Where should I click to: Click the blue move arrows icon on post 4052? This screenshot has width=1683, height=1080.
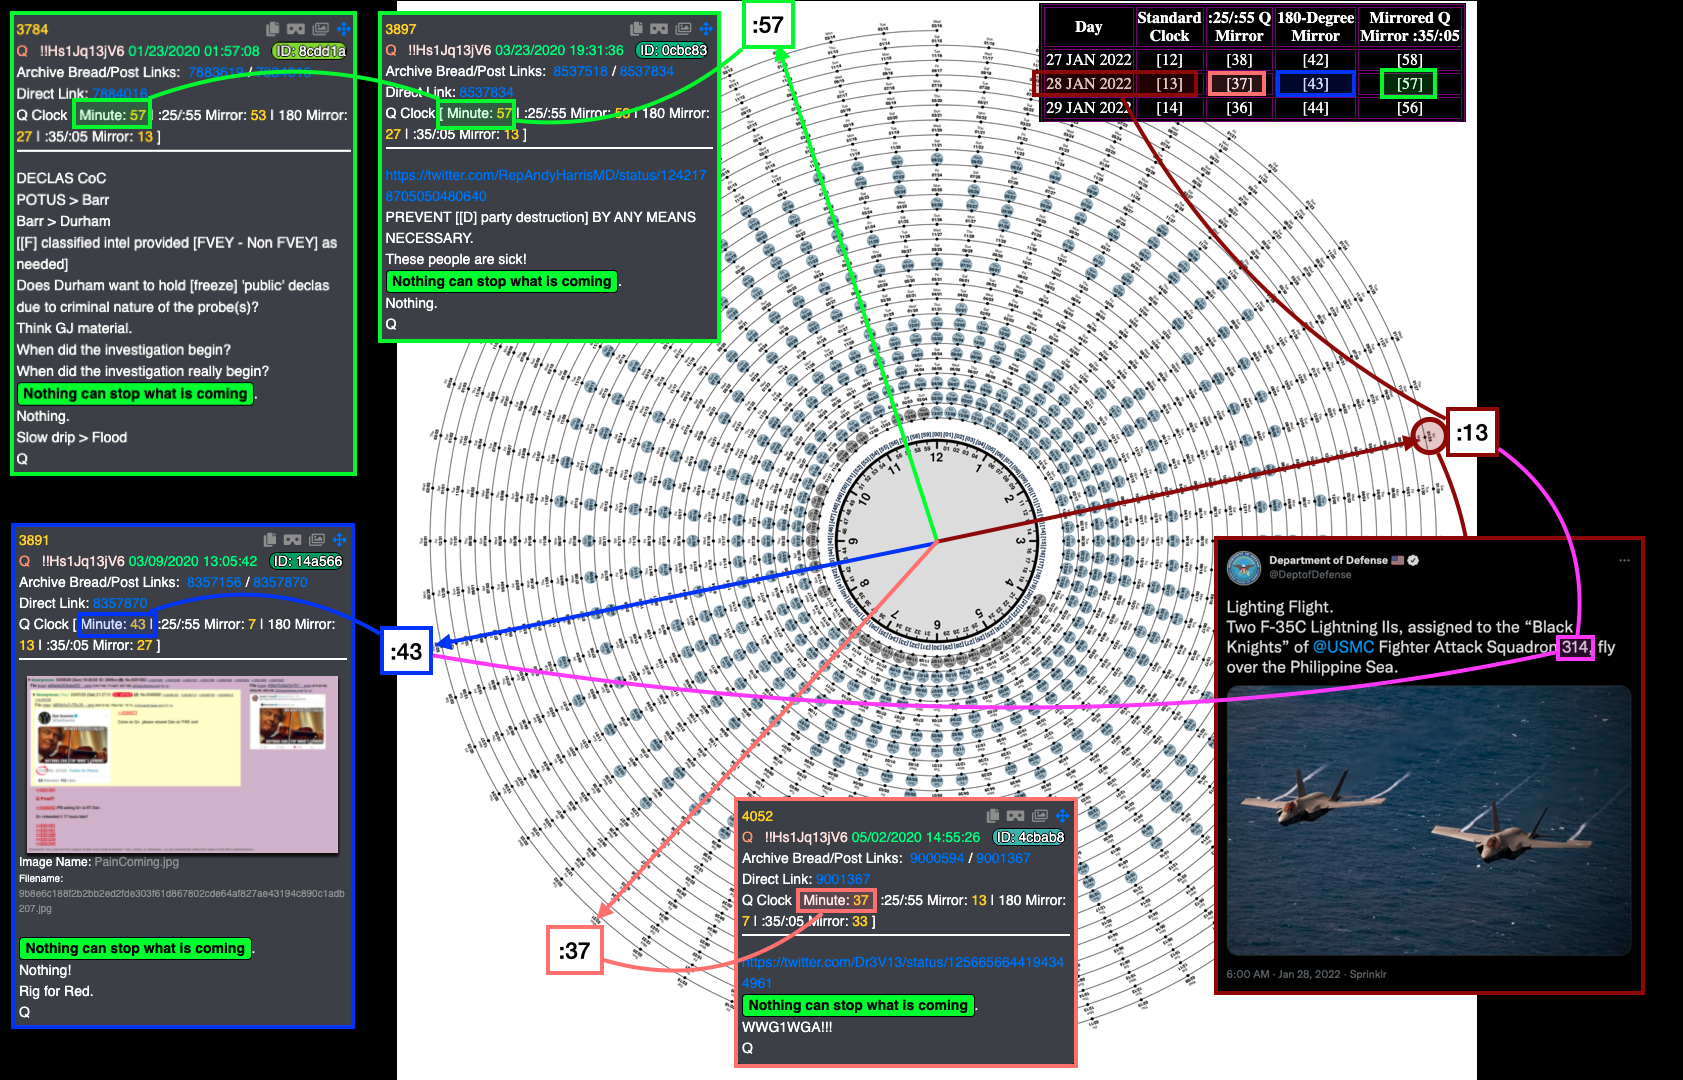tap(1062, 816)
